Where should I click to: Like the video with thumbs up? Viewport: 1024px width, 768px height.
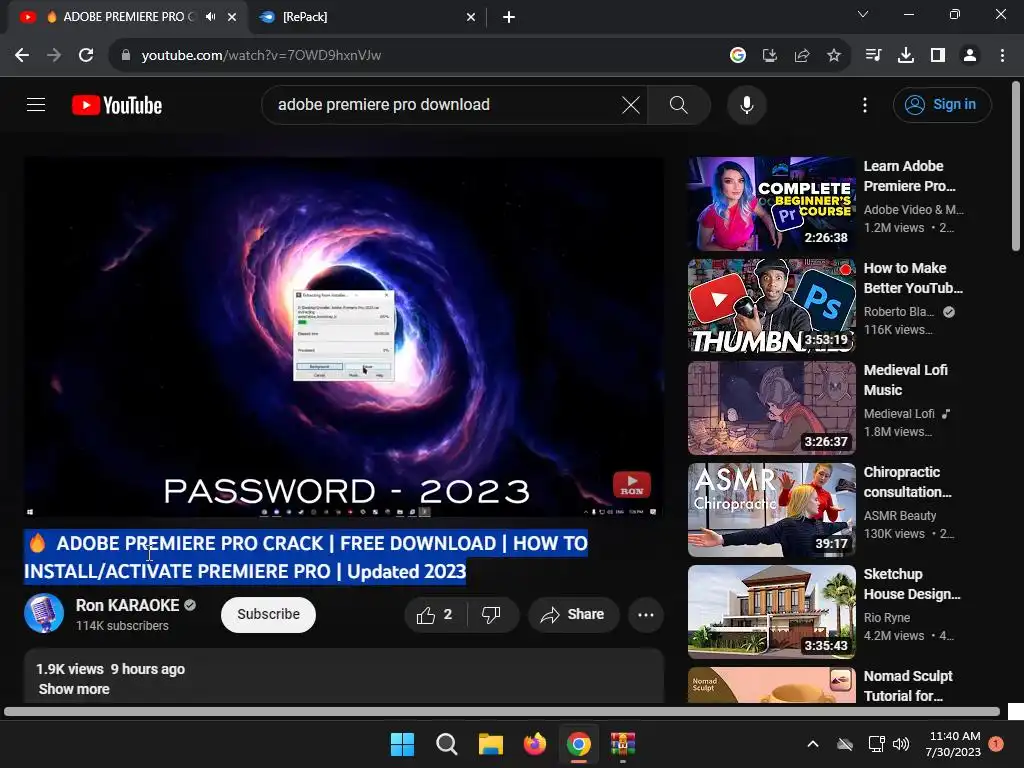coord(436,615)
